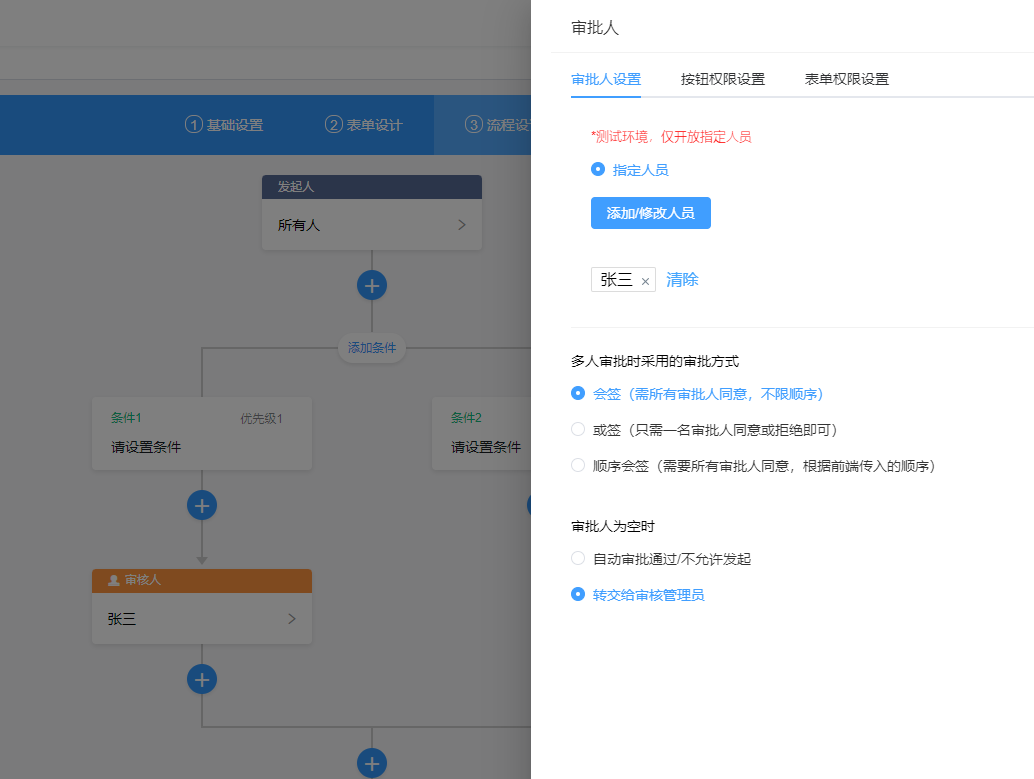Viewport: 1034px width, 779px height.
Task: Click the plus icon below the 发起人 node
Action: [x=372, y=285]
